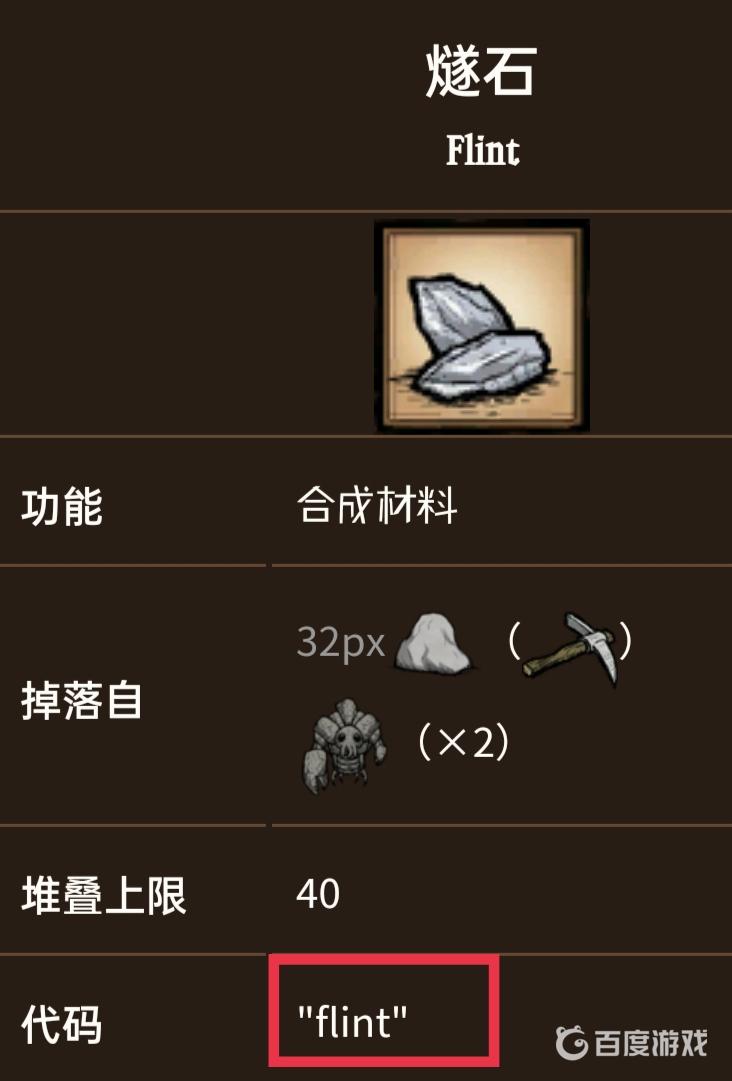Click the 功能 row label
This screenshot has height=1081, width=732.
[x=62, y=507]
